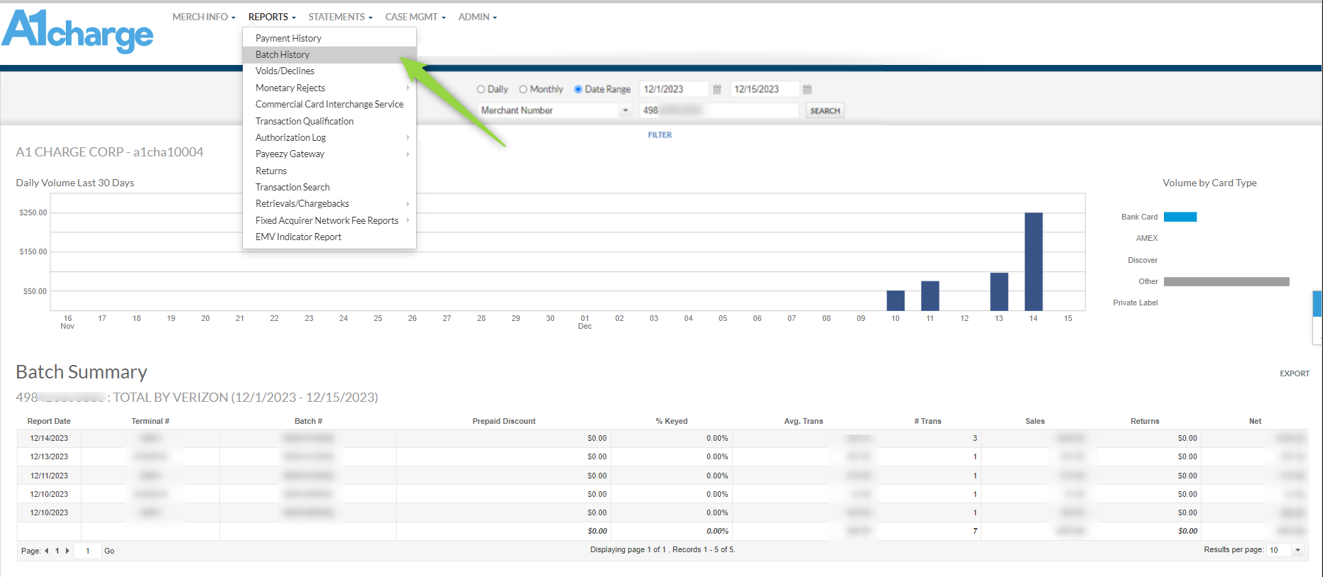Click the page number input field
The height and width of the screenshot is (578, 1323).
88,551
